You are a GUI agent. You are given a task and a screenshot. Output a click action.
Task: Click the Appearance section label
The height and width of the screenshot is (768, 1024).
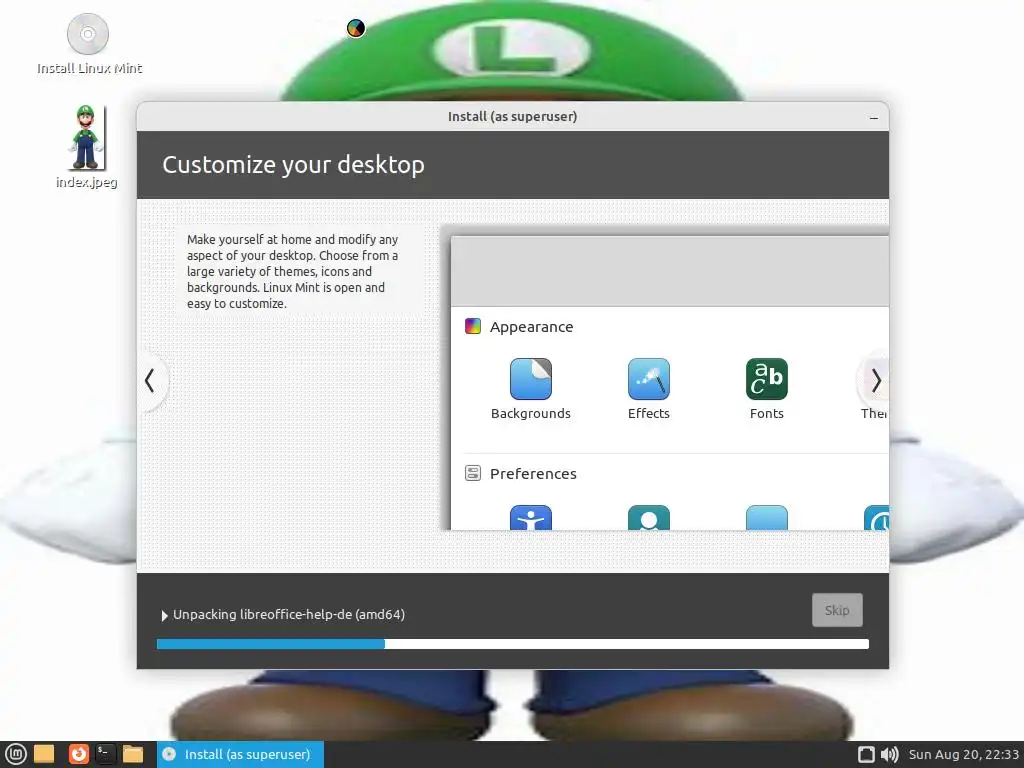[532, 327]
